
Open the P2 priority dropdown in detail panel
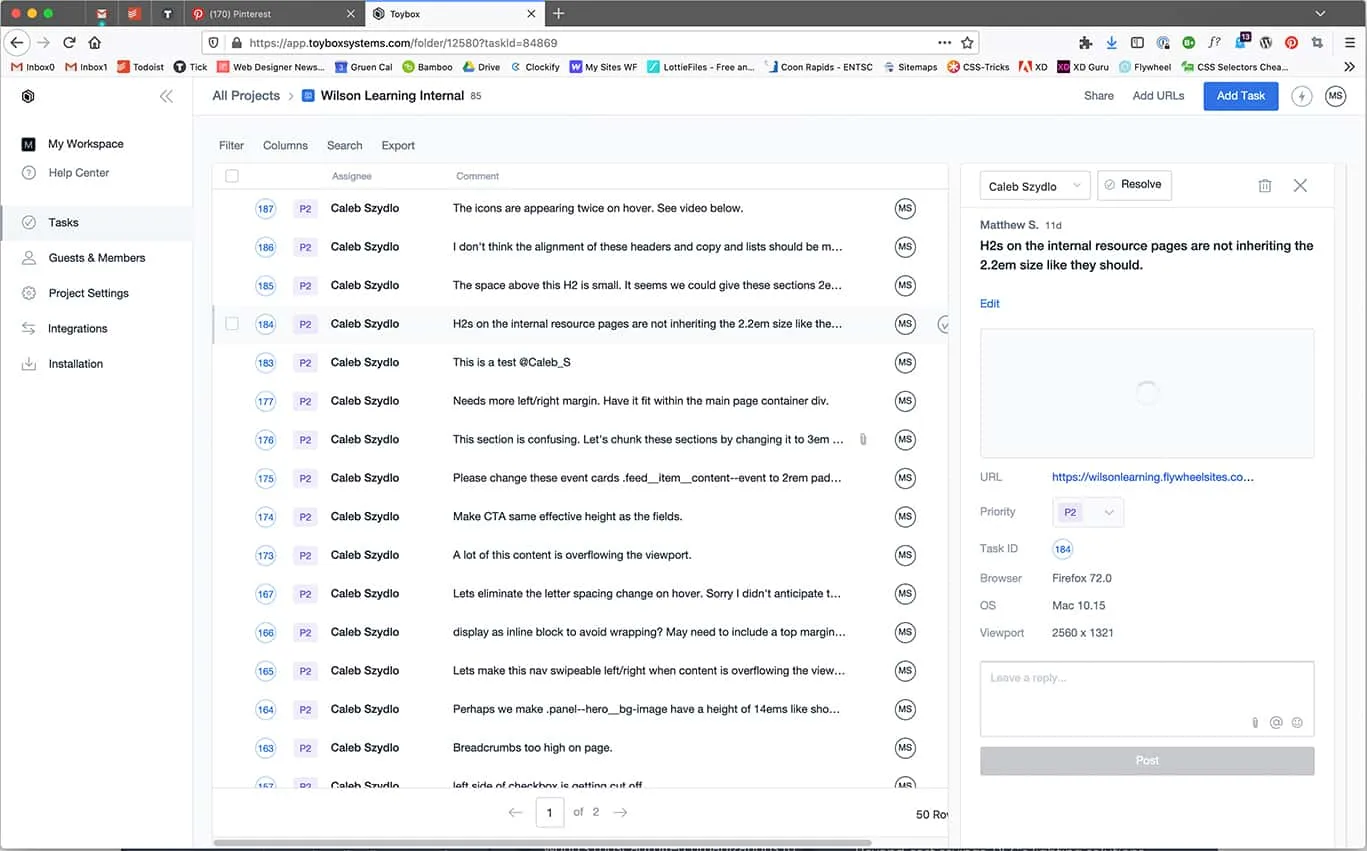coord(1088,512)
